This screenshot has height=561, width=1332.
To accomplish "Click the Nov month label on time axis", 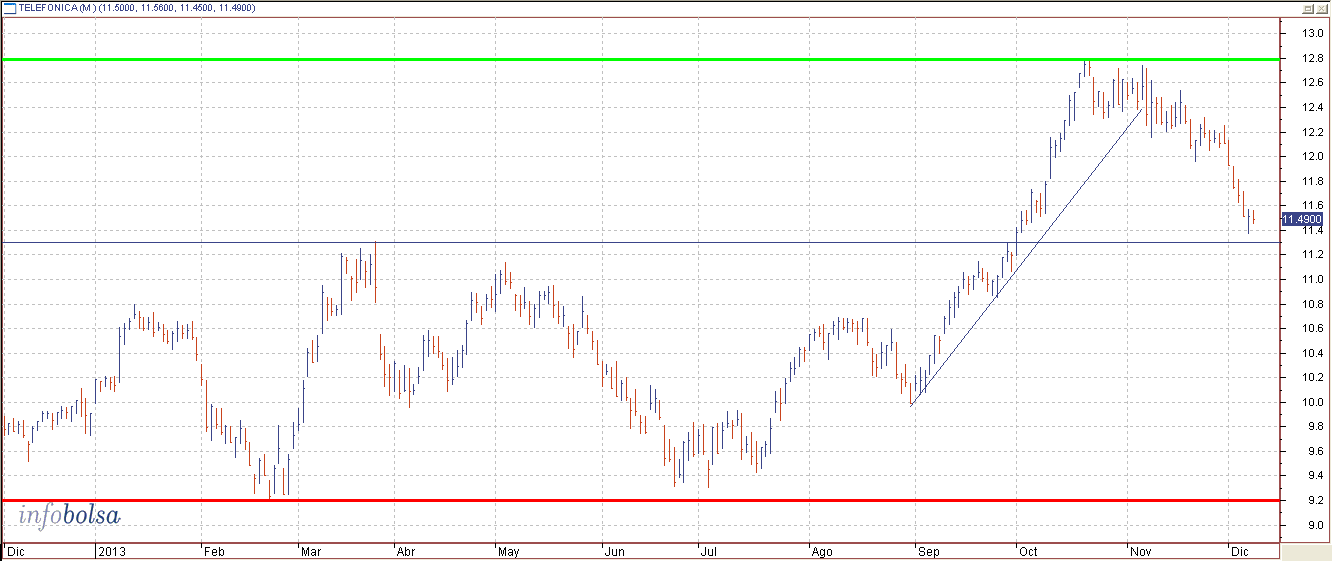I will coord(1140,551).
